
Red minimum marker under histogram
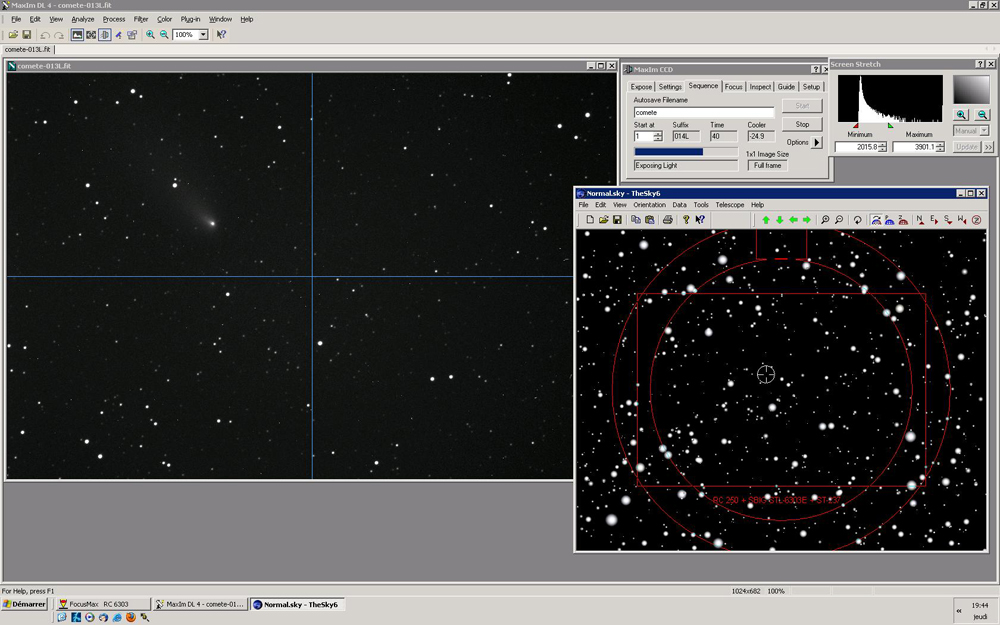(855, 125)
